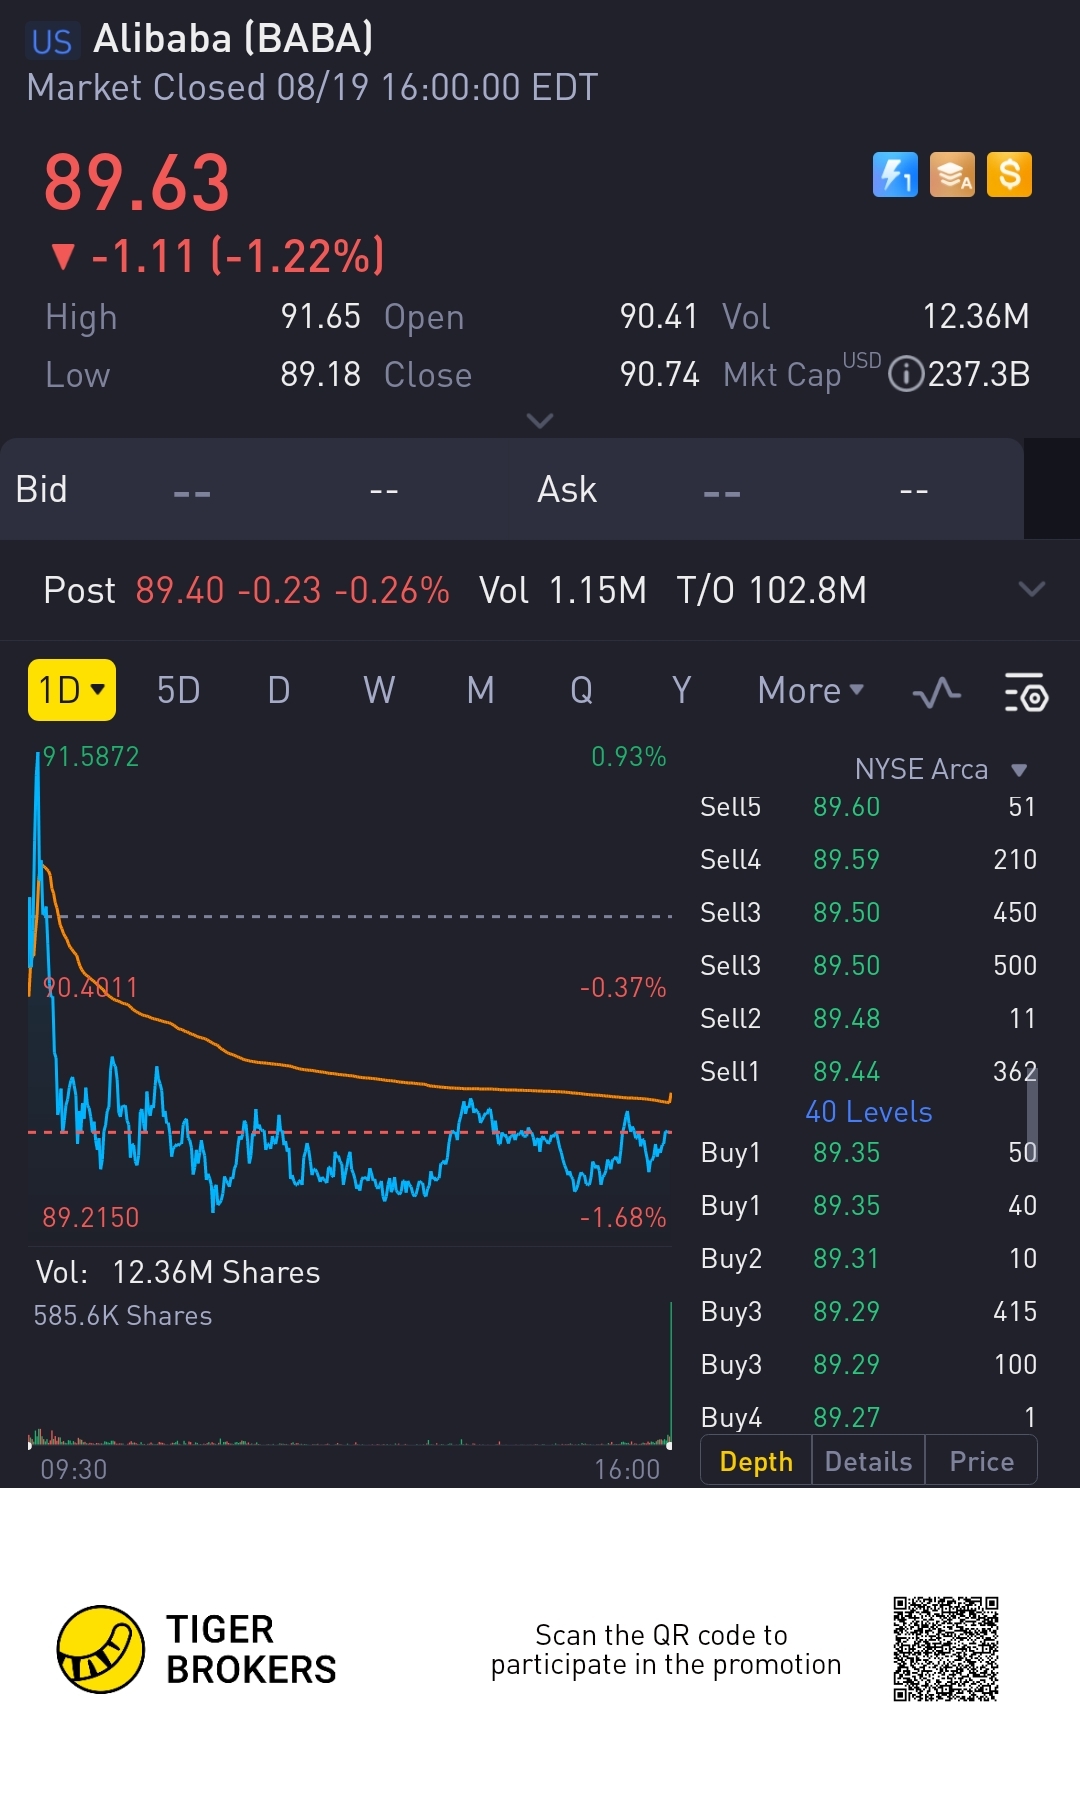Tap the Sell2 89.48 order row
Viewport: 1080px width, 1811px height.
click(868, 1019)
